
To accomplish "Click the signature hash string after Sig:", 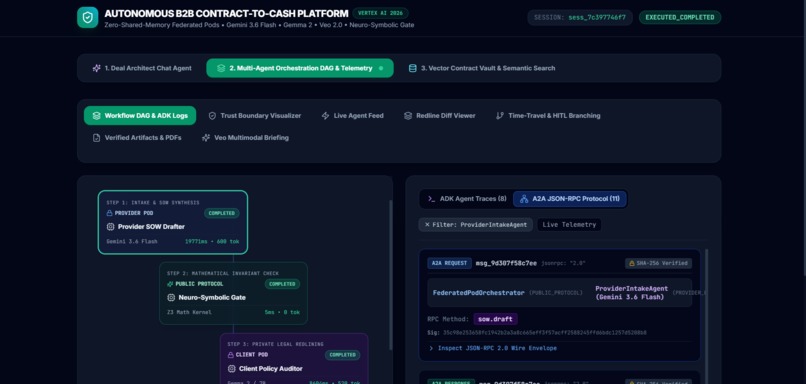I will point(544,333).
